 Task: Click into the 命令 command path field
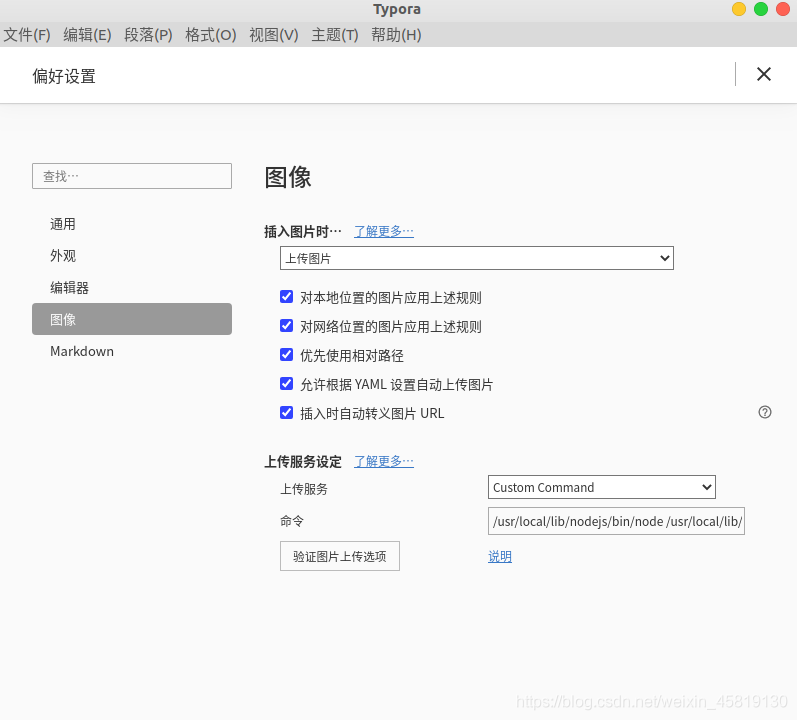616,521
